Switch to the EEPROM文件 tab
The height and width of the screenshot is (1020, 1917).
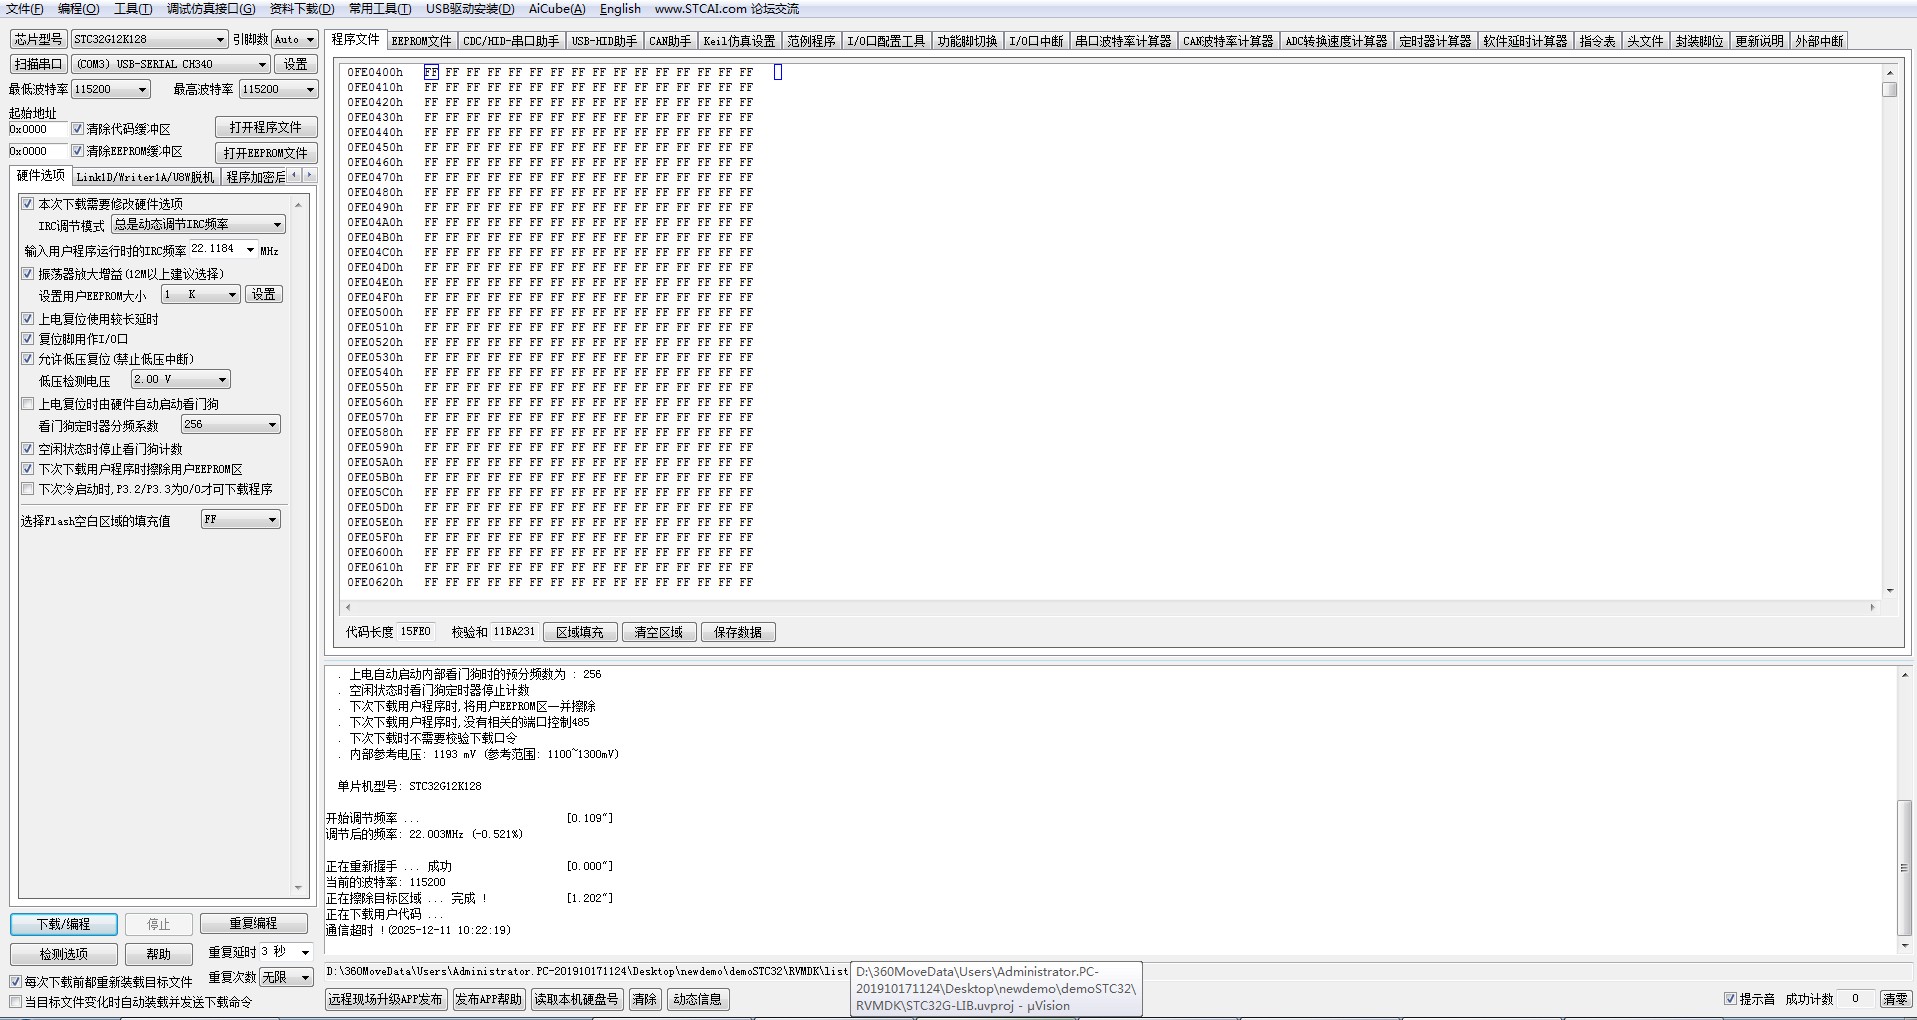(x=421, y=41)
